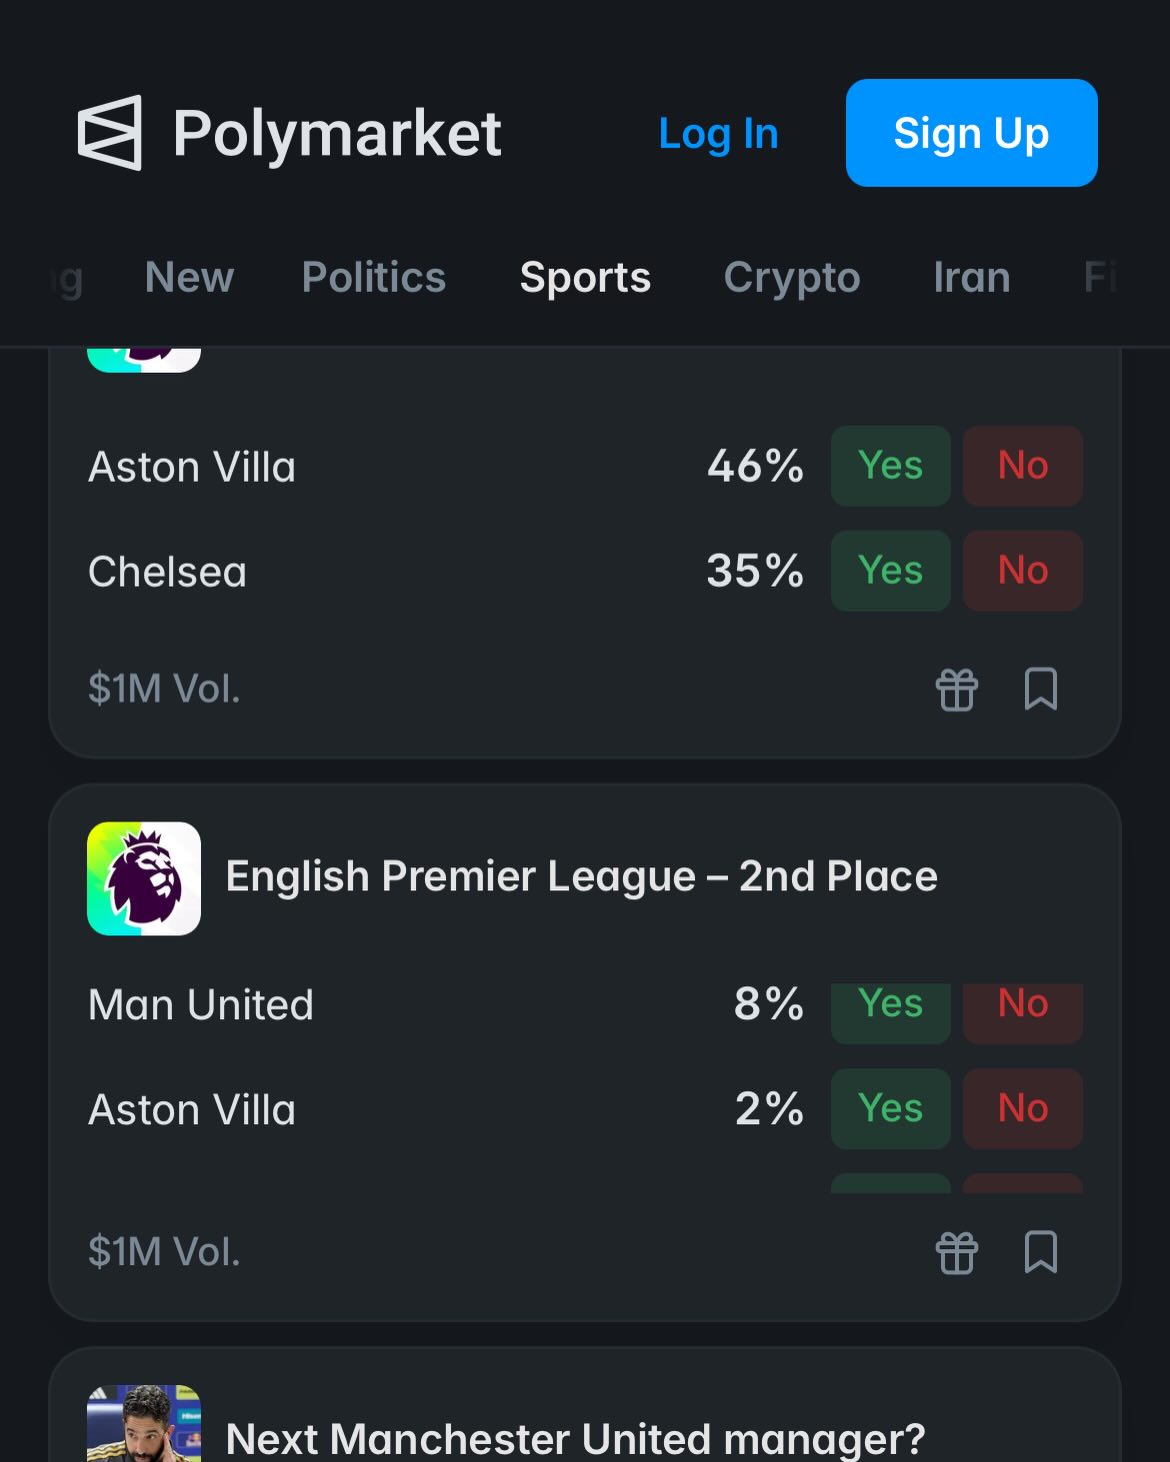The image size is (1170, 1462).
Task: Choose Yes for Aston Villa at 2%
Action: pyautogui.click(x=890, y=1108)
